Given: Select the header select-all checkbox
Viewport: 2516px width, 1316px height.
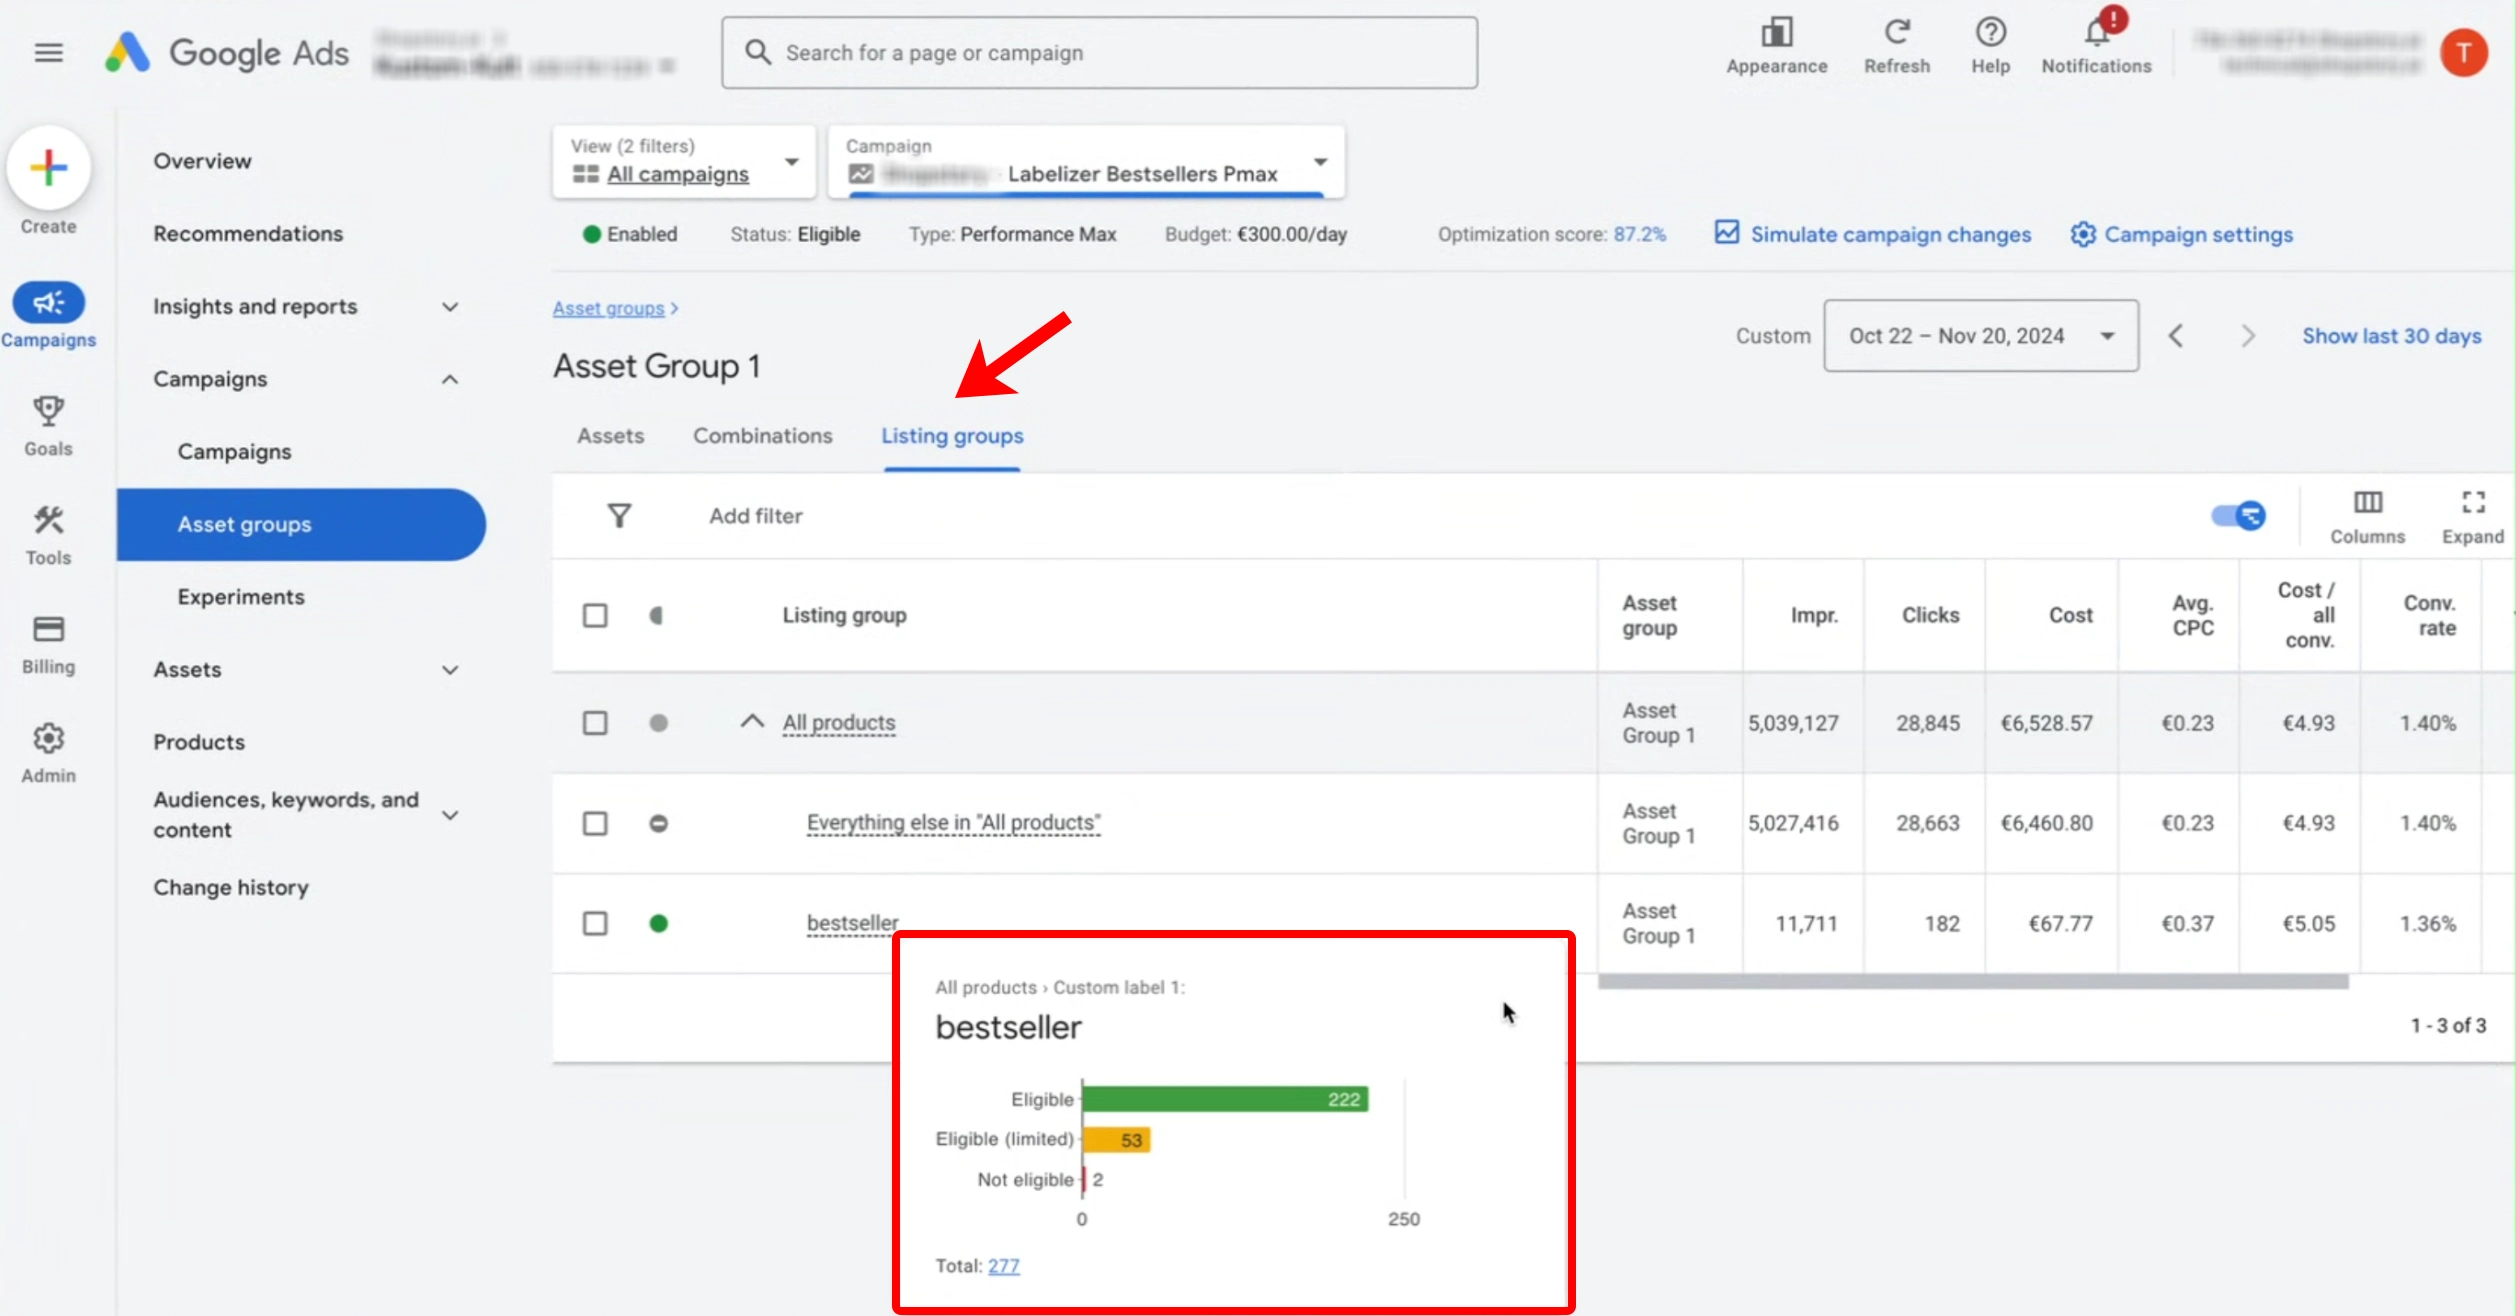Looking at the screenshot, I should point(595,616).
